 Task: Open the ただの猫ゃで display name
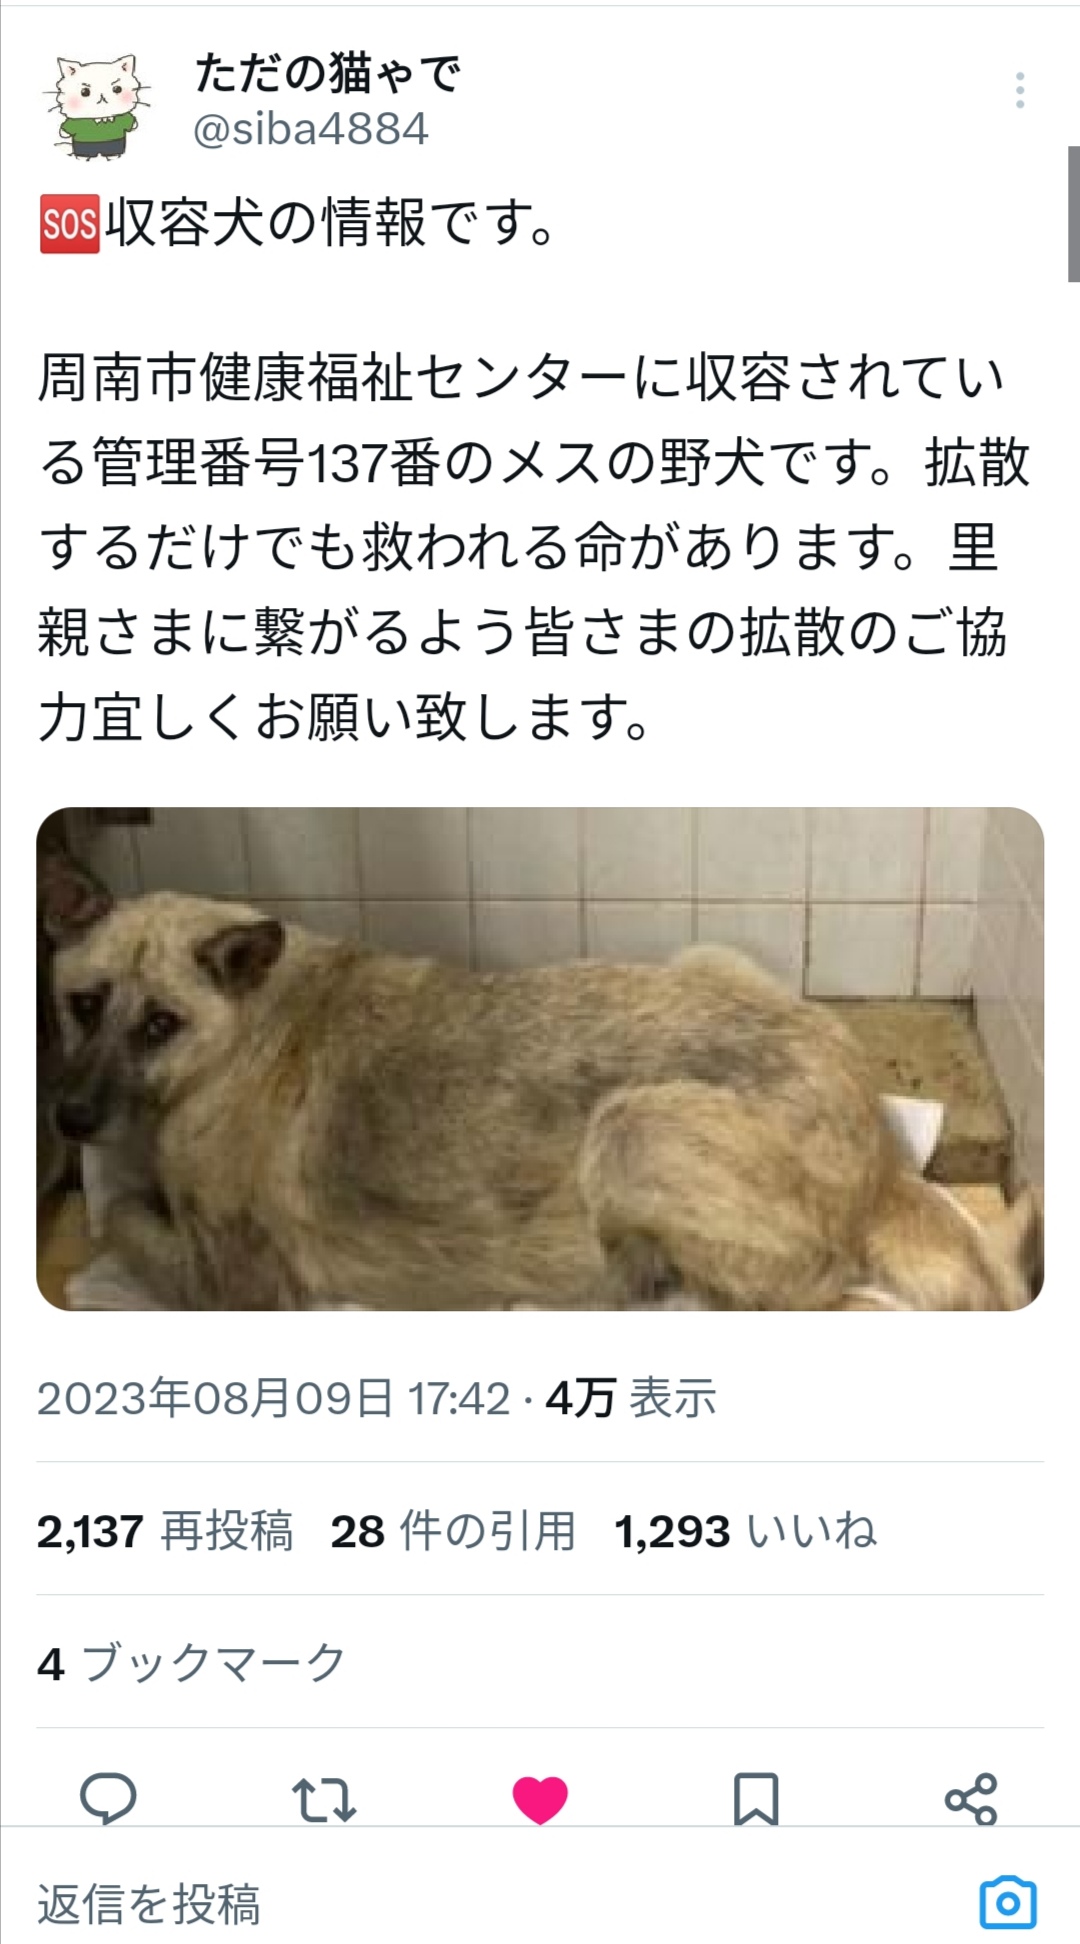click(x=328, y=74)
